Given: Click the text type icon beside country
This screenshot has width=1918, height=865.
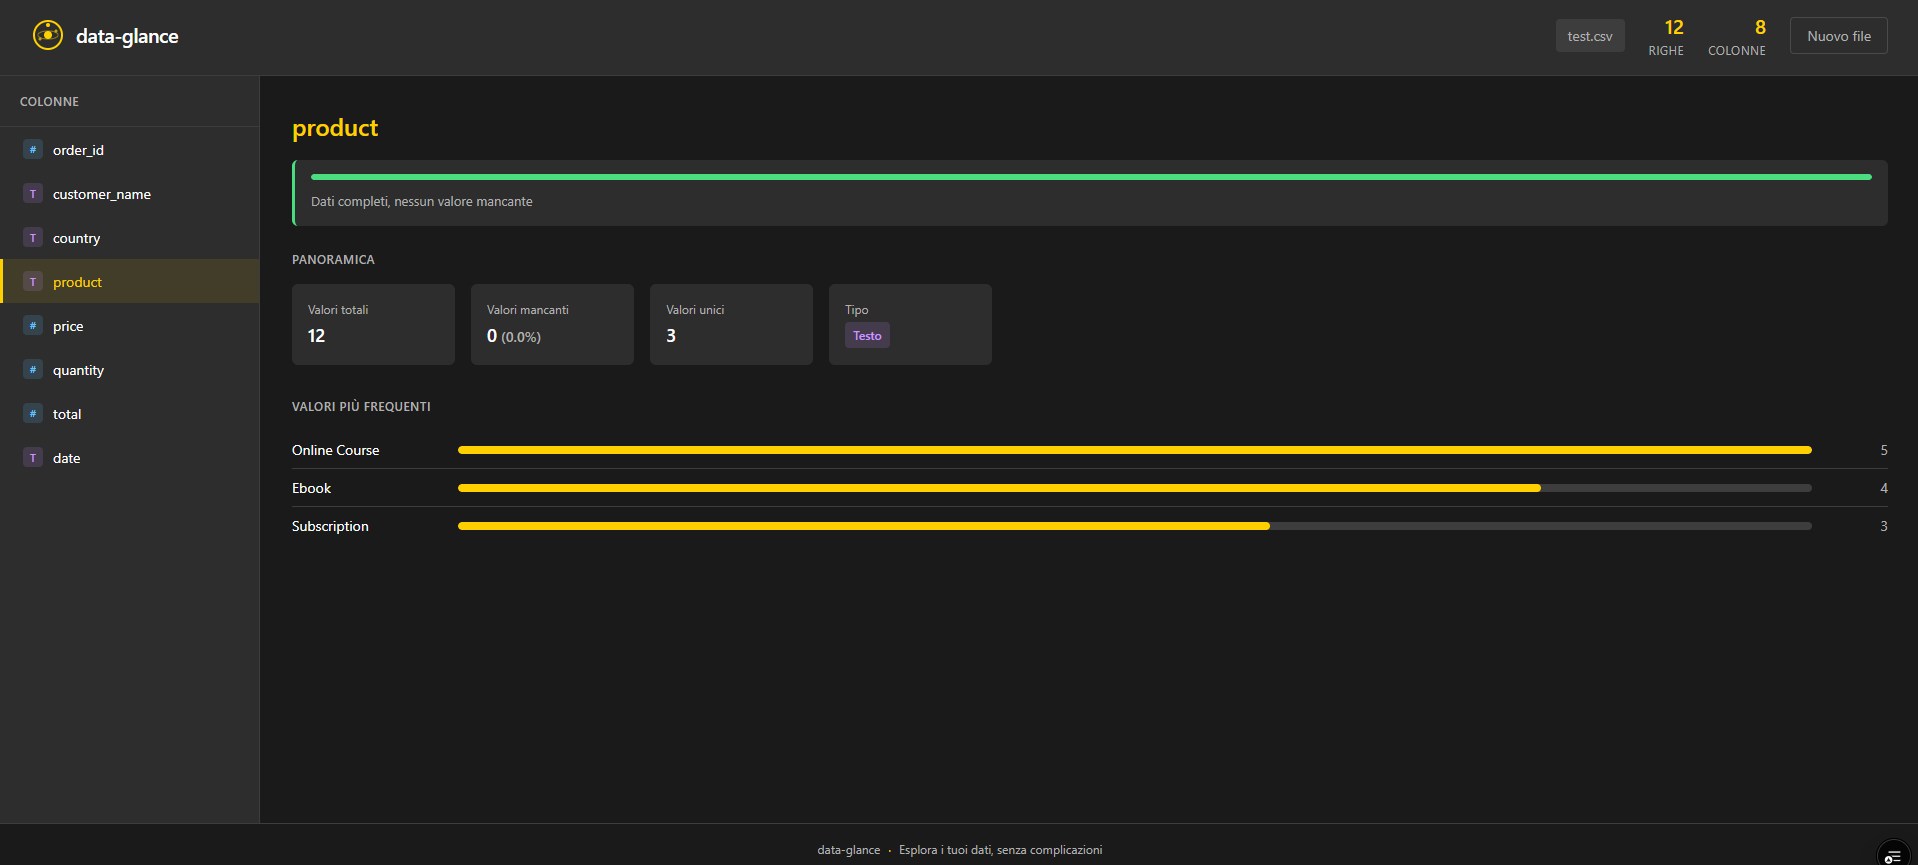Looking at the screenshot, I should coord(33,238).
